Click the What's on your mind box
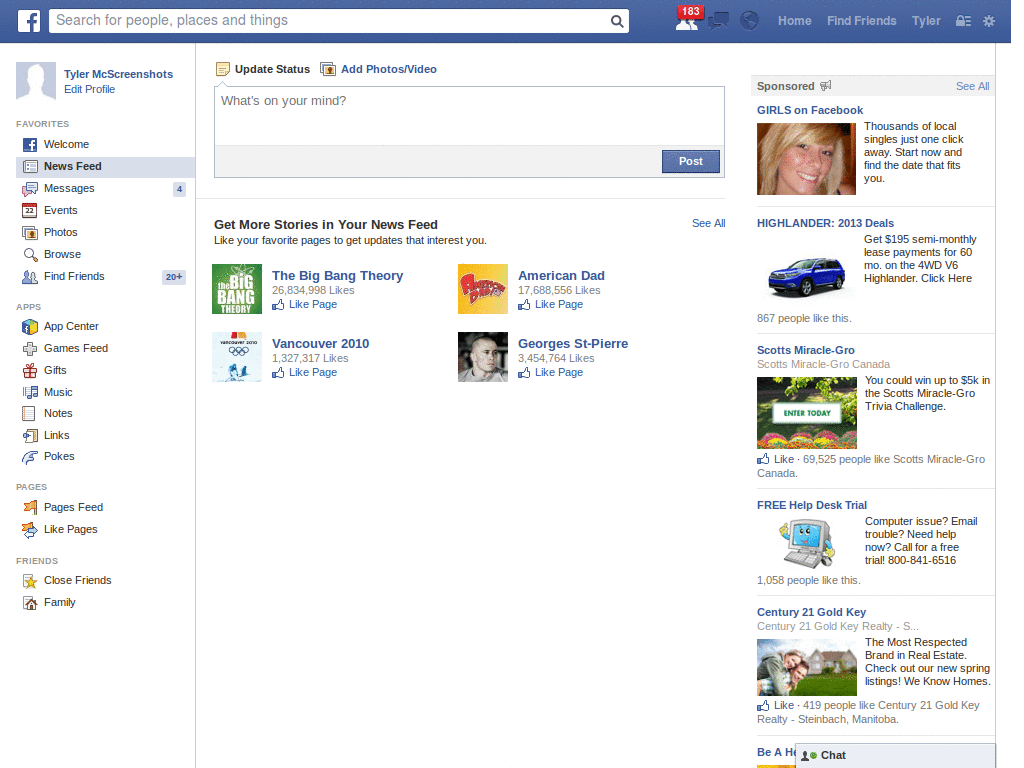This screenshot has height=768, width=1024. (469, 116)
